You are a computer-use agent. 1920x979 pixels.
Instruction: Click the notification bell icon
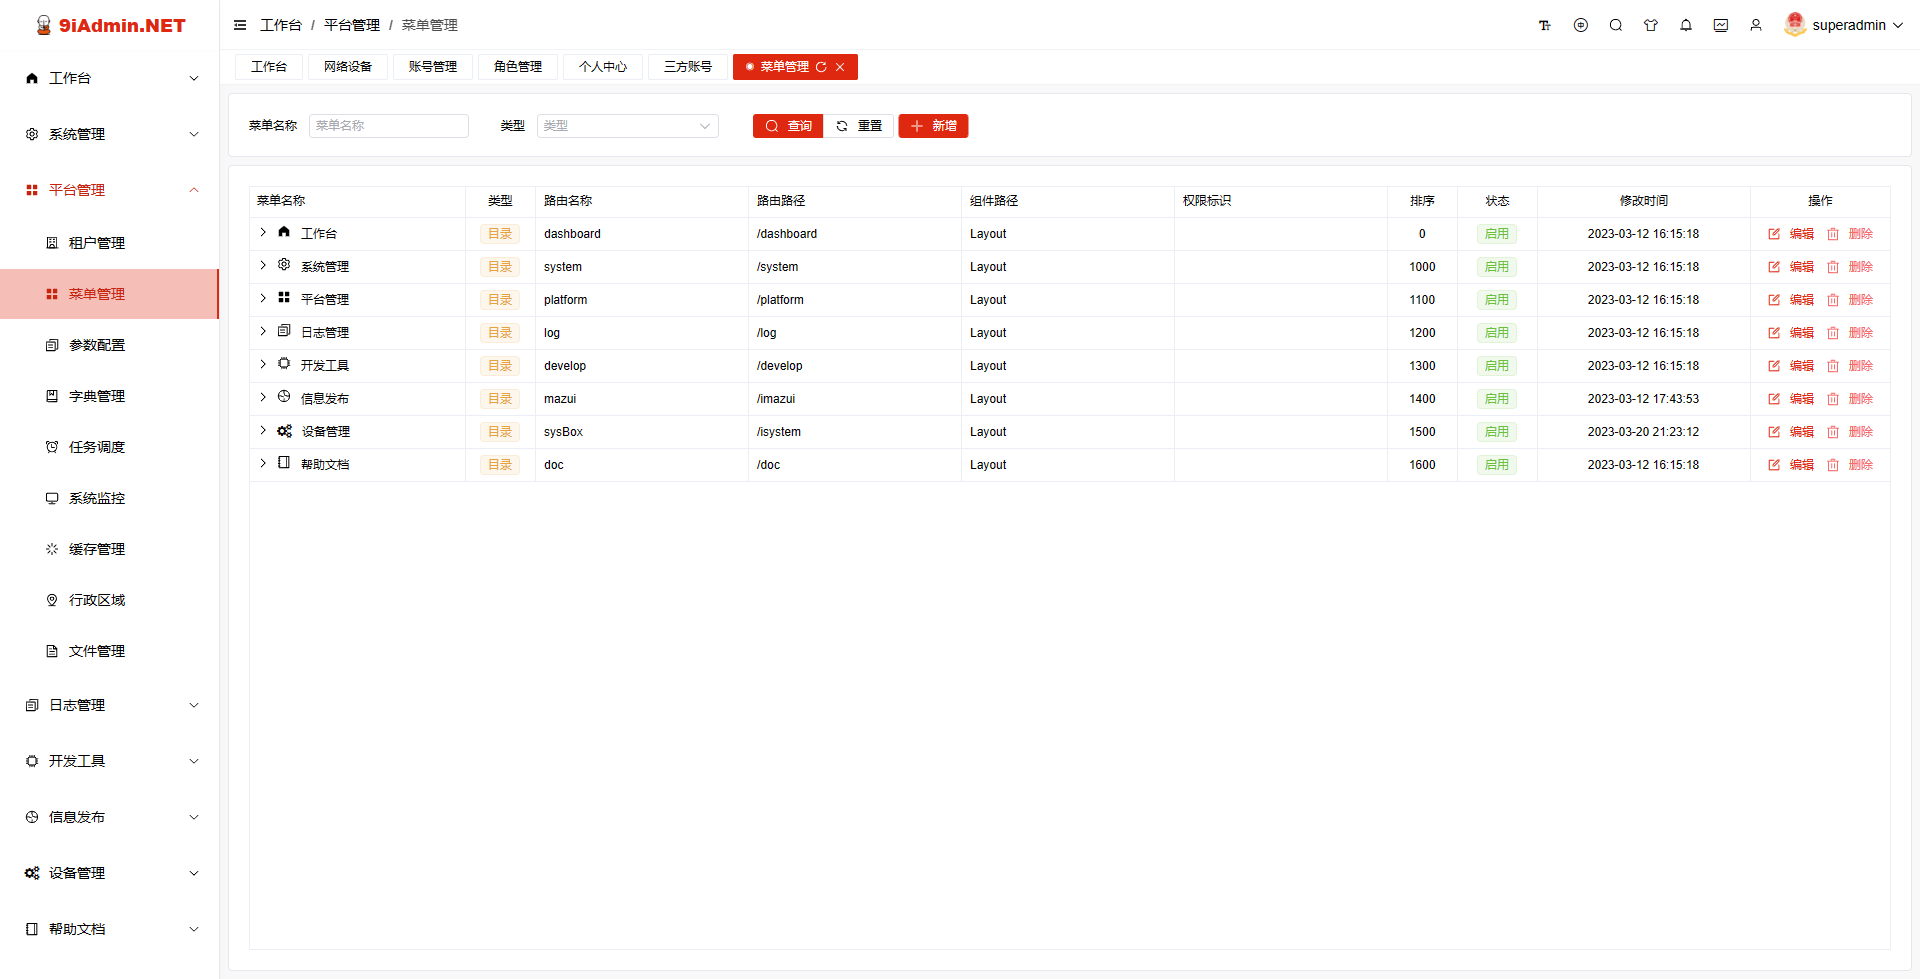click(1686, 25)
